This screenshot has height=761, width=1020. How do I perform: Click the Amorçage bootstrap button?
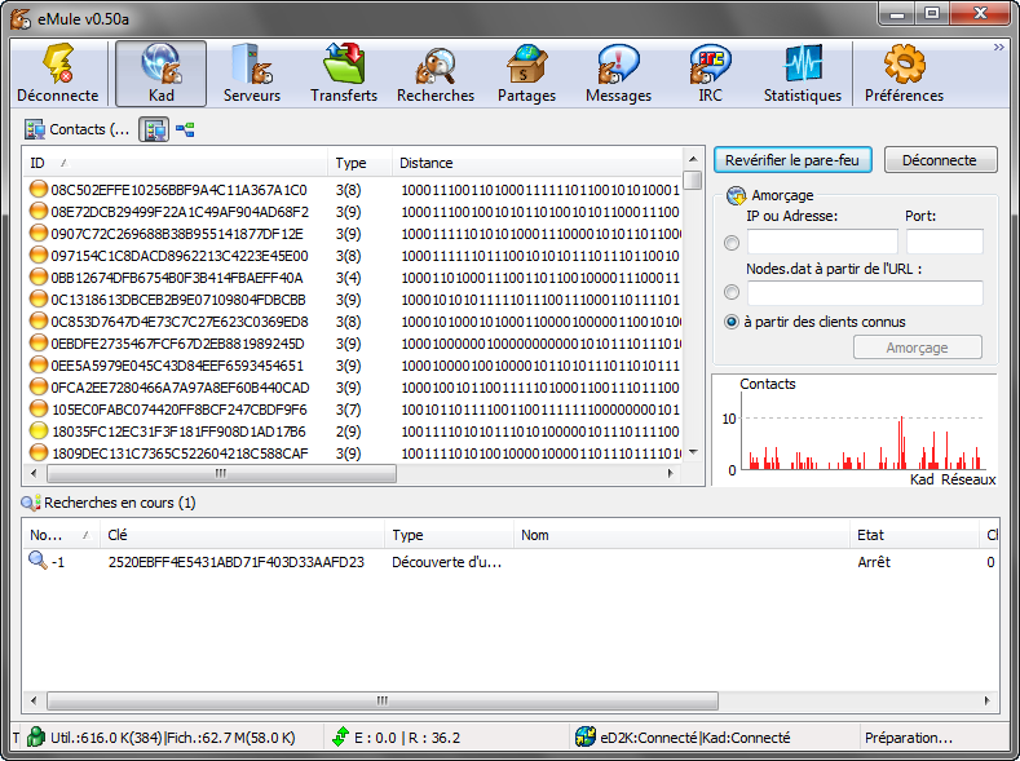coord(917,347)
